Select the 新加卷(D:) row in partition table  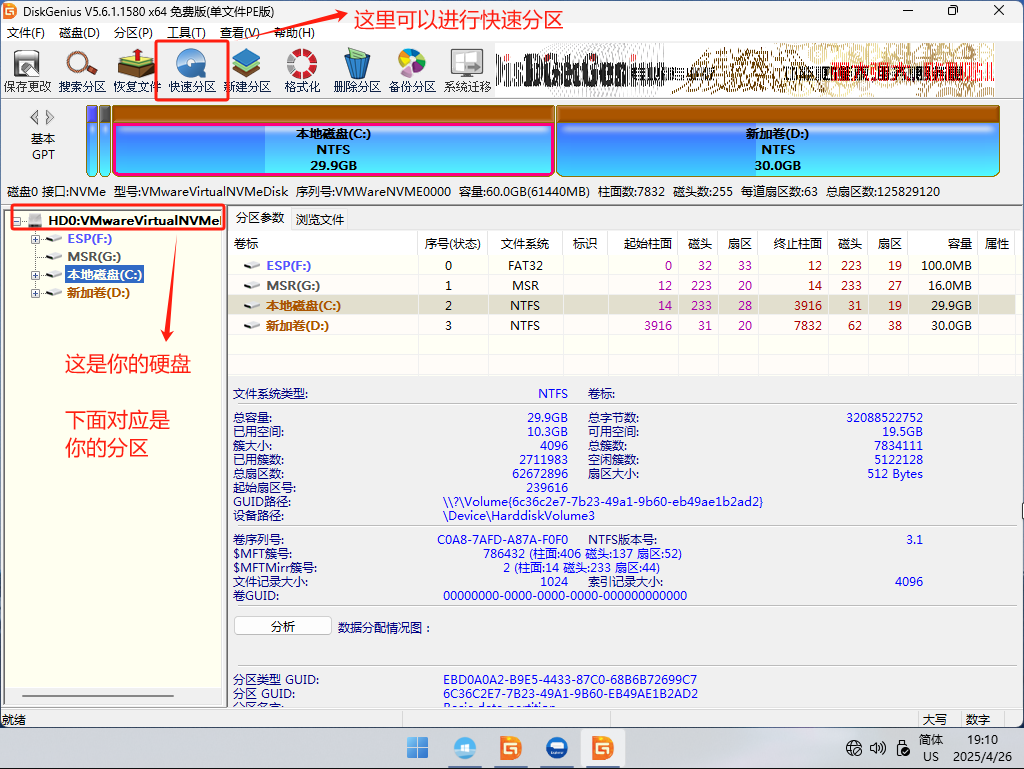coord(622,325)
